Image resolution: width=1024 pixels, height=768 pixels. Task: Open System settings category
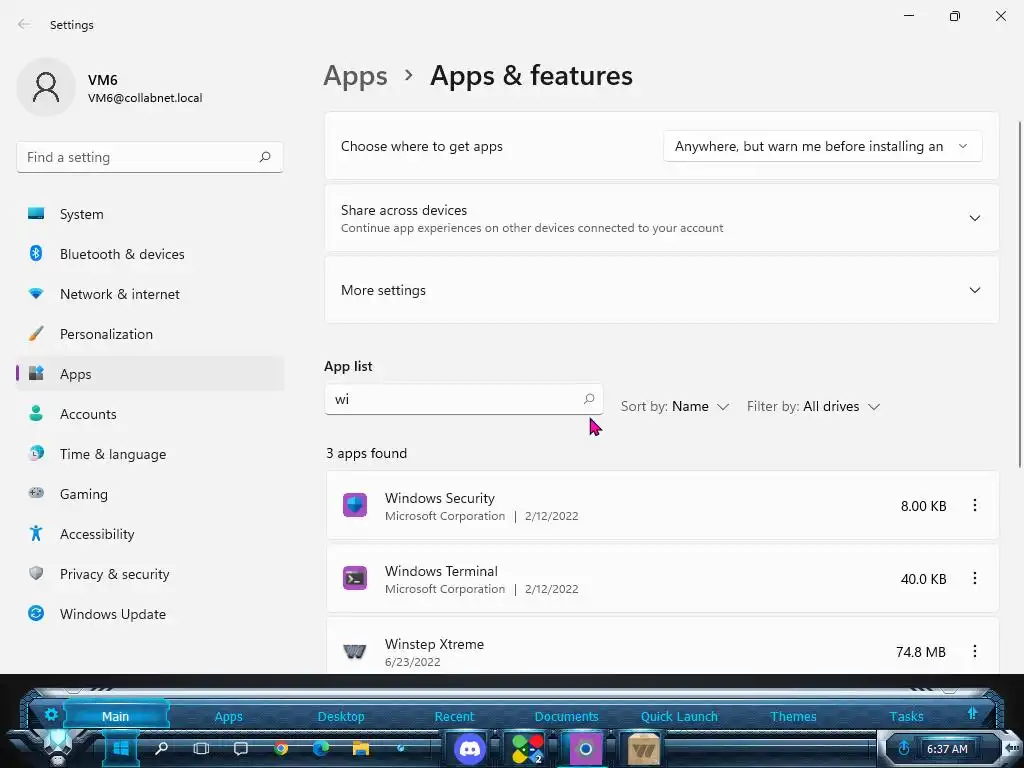click(x=150, y=214)
